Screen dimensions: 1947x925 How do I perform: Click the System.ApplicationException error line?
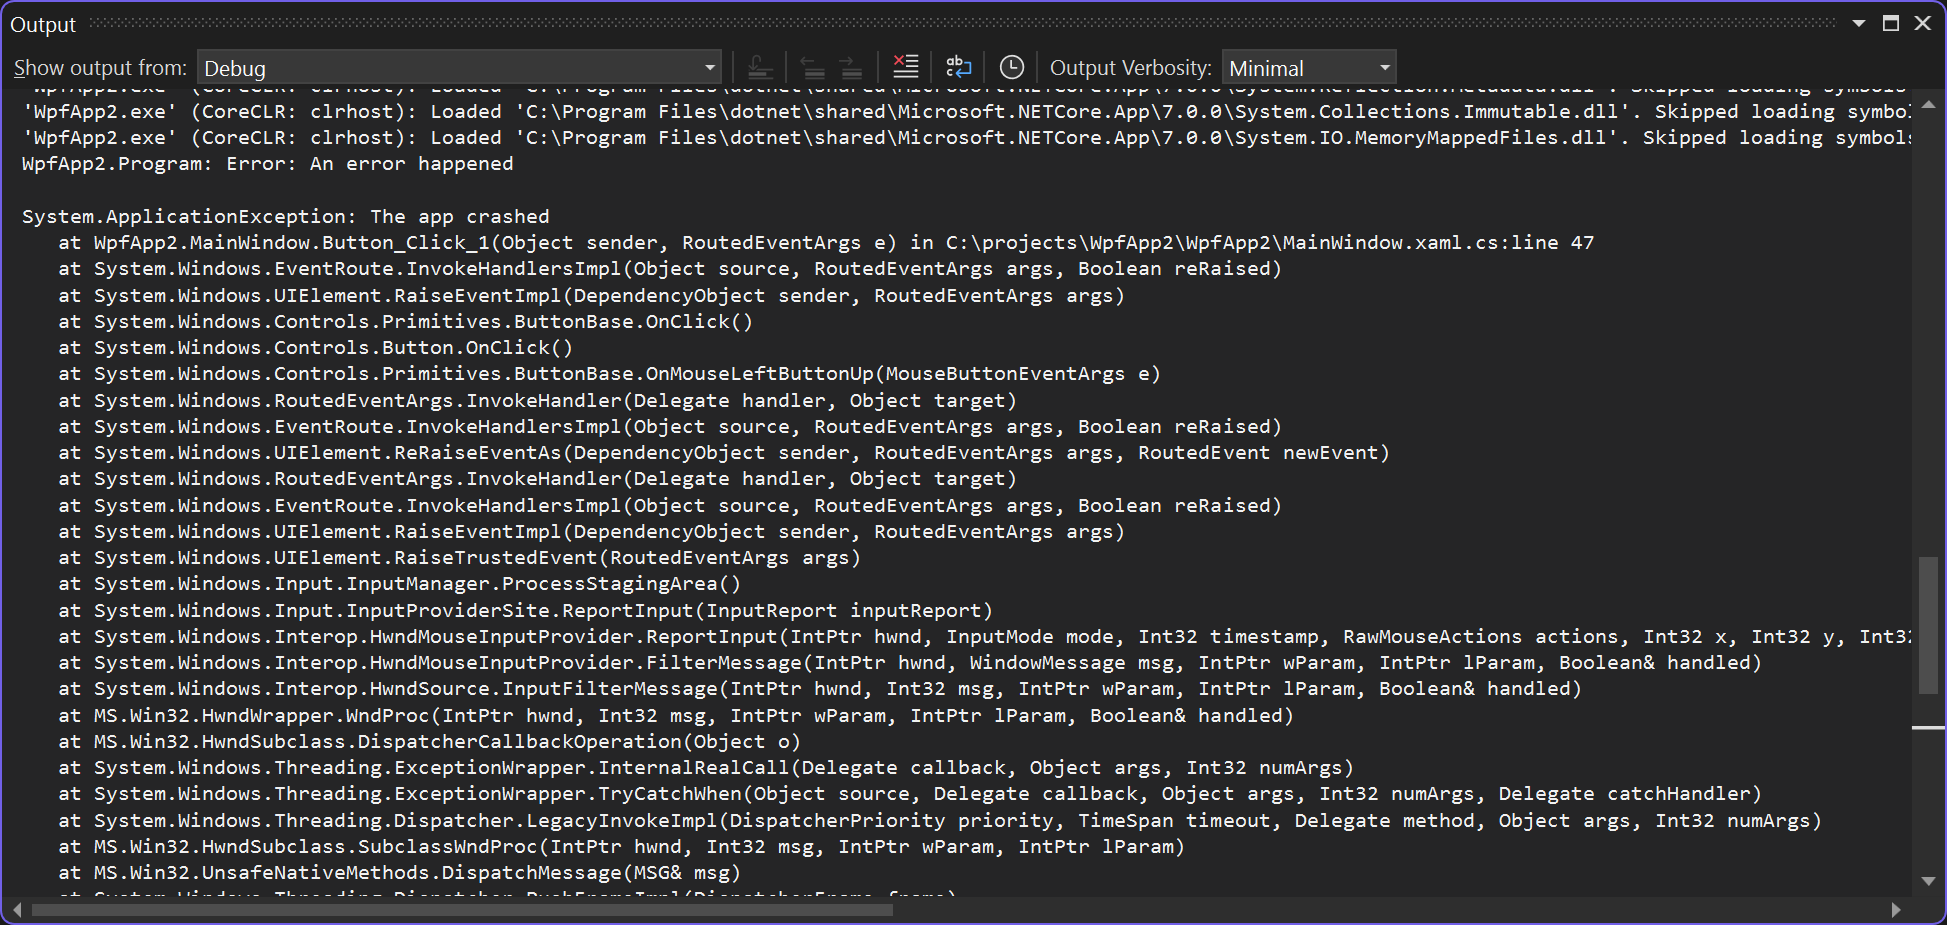click(285, 216)
